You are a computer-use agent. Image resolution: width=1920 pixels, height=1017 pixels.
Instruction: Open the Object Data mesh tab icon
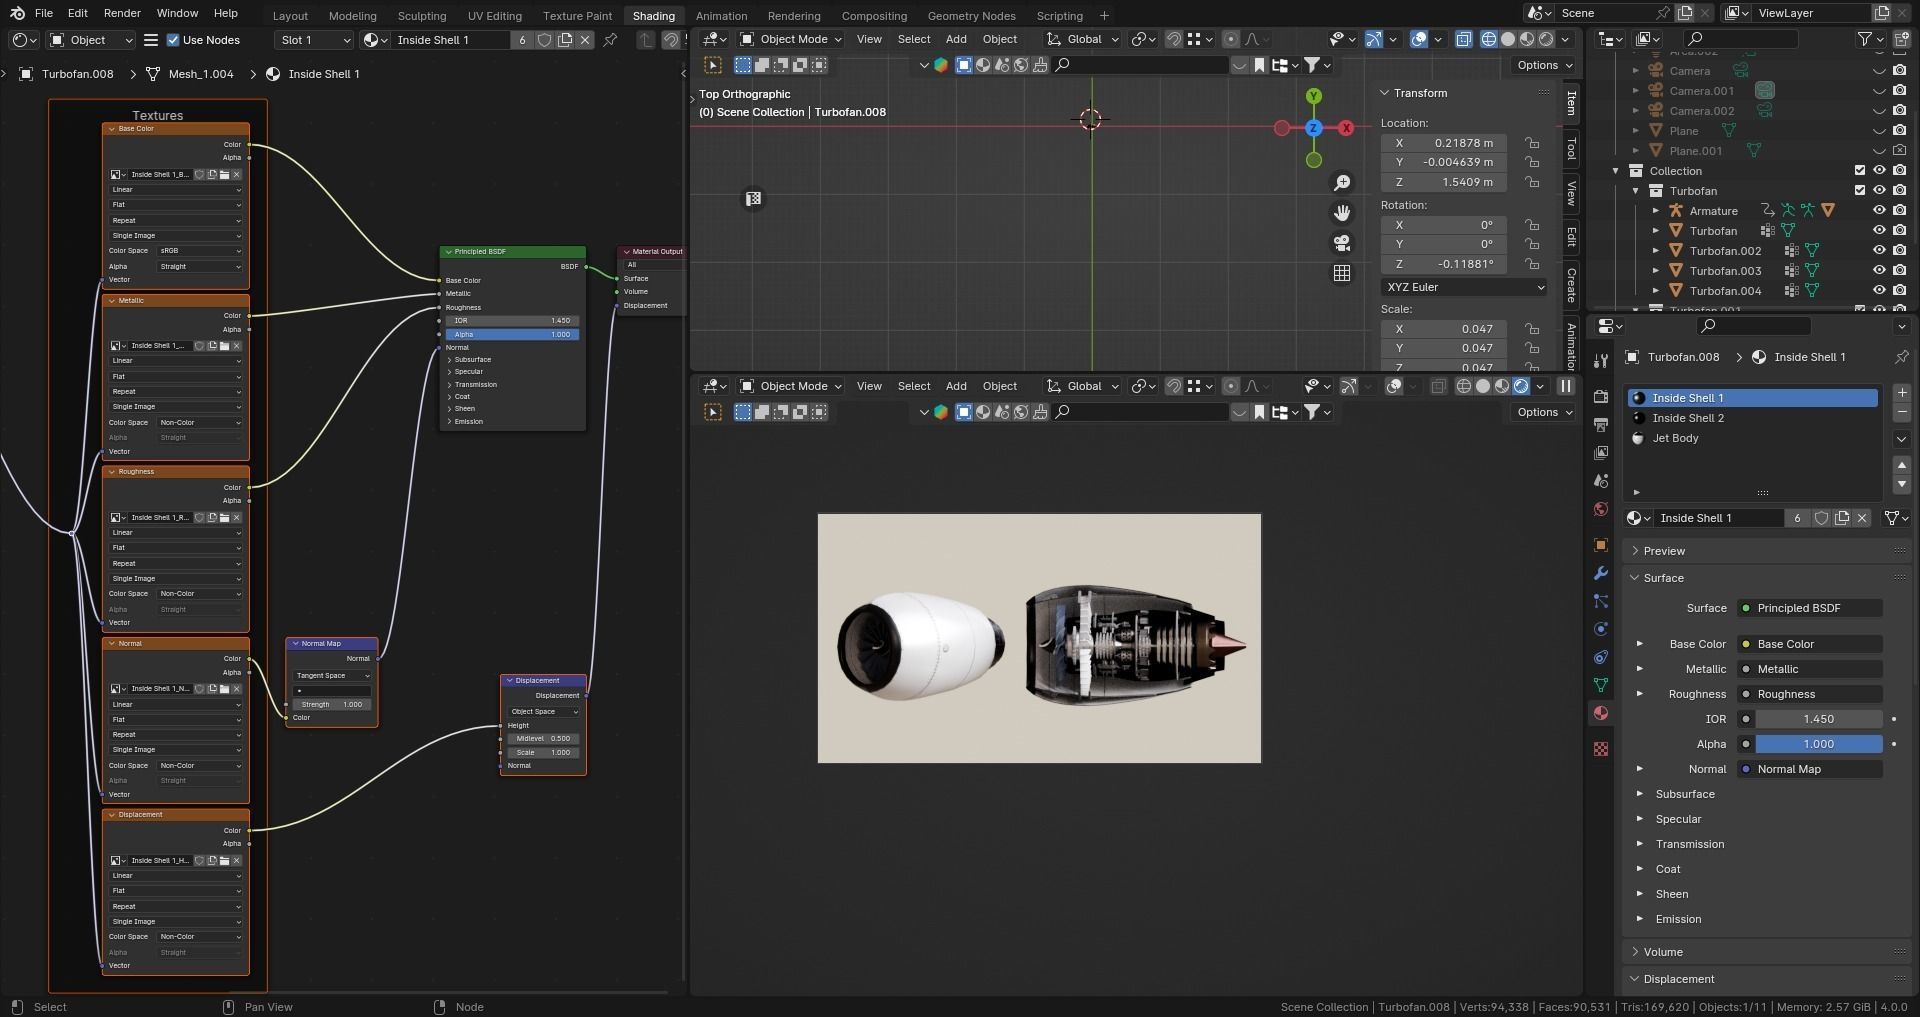coord(1601,685)
